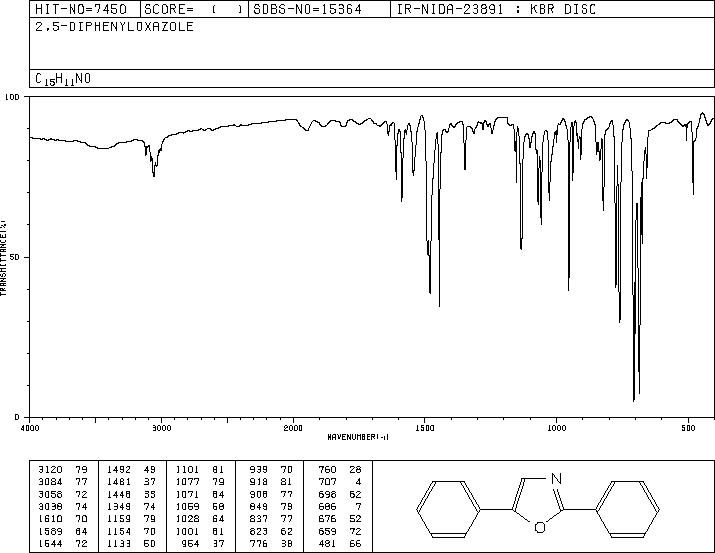The height and width of the screenshot is (553, 715).
Task: Click the molecular formula C15H11NO
Action: 63,79
